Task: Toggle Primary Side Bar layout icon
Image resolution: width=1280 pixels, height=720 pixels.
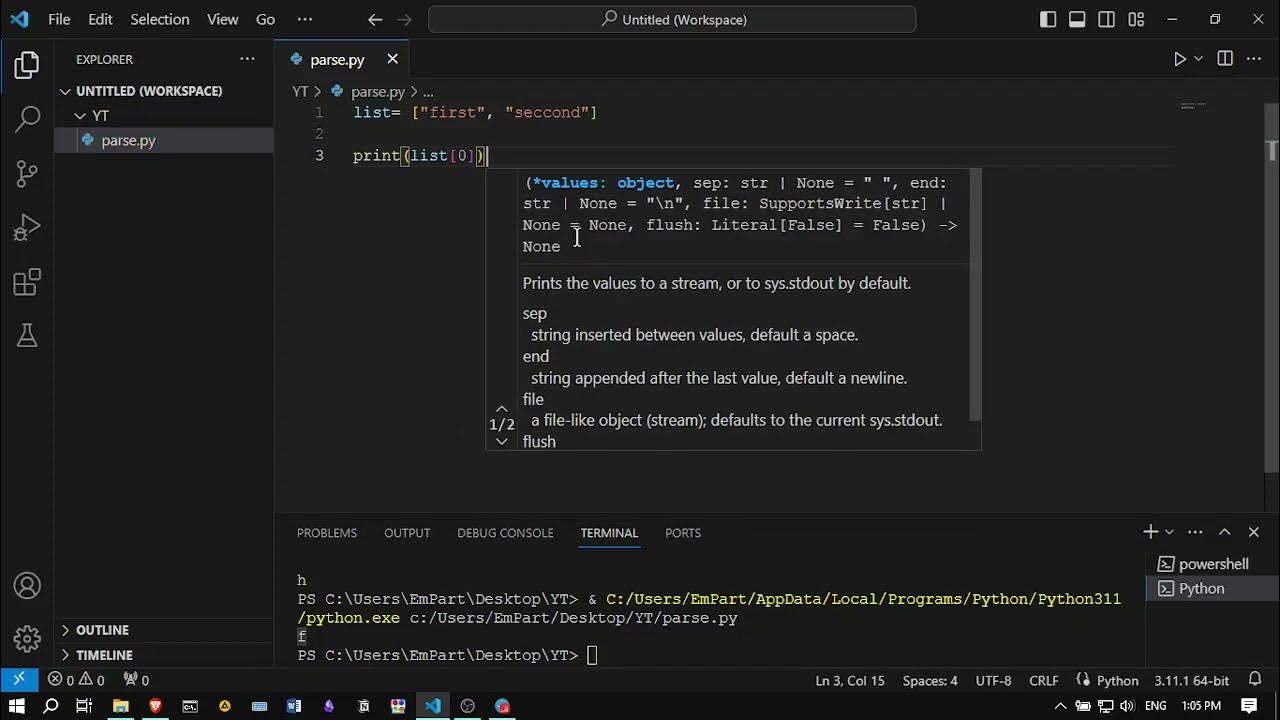Action: pyautogui.click(x=1047, y=19)
